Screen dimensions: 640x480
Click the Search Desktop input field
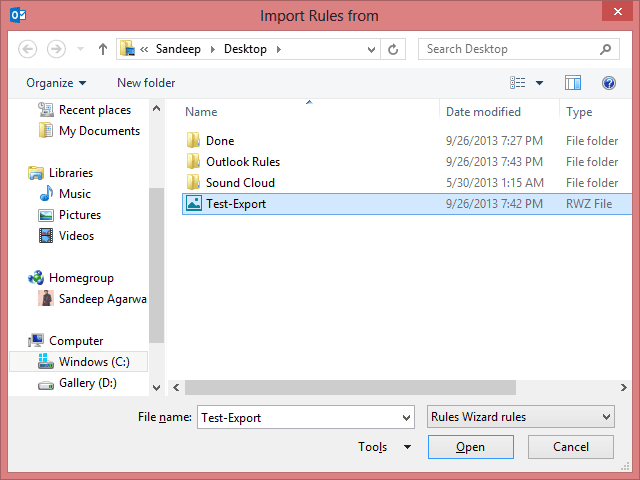[x=510, y=49]
